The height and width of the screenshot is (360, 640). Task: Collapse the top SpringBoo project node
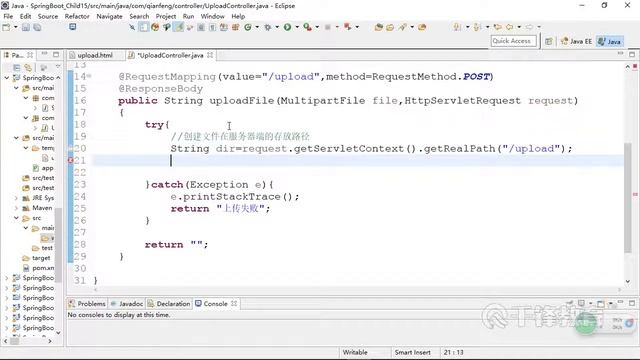[x=7, y=78]
